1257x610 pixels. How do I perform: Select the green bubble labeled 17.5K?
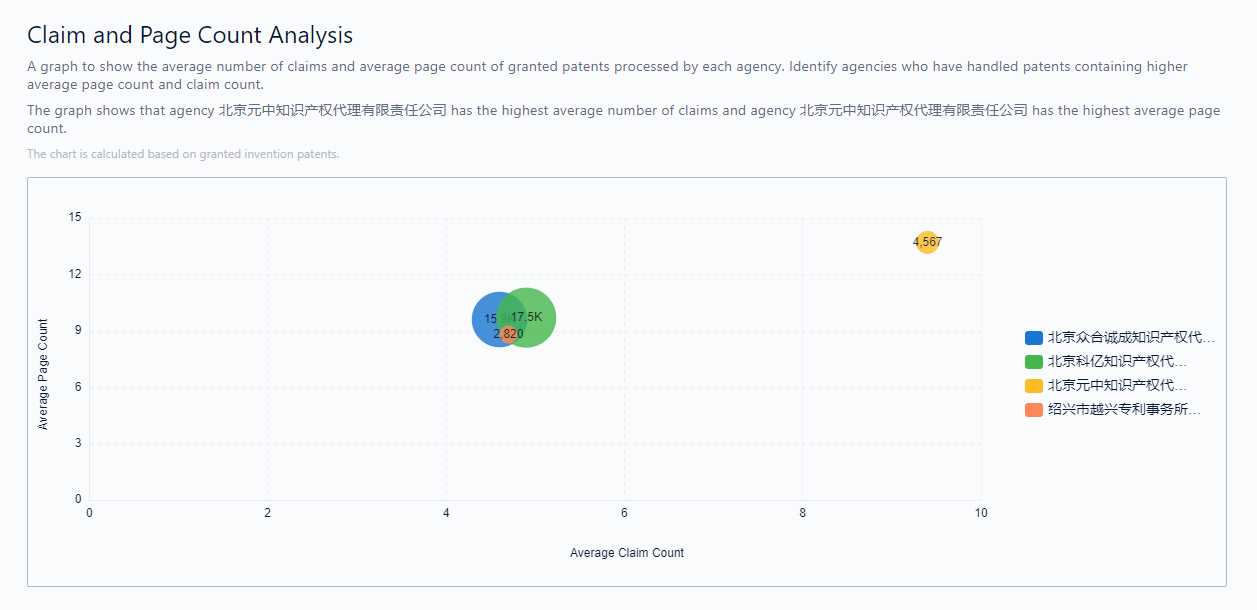[535, 315]
